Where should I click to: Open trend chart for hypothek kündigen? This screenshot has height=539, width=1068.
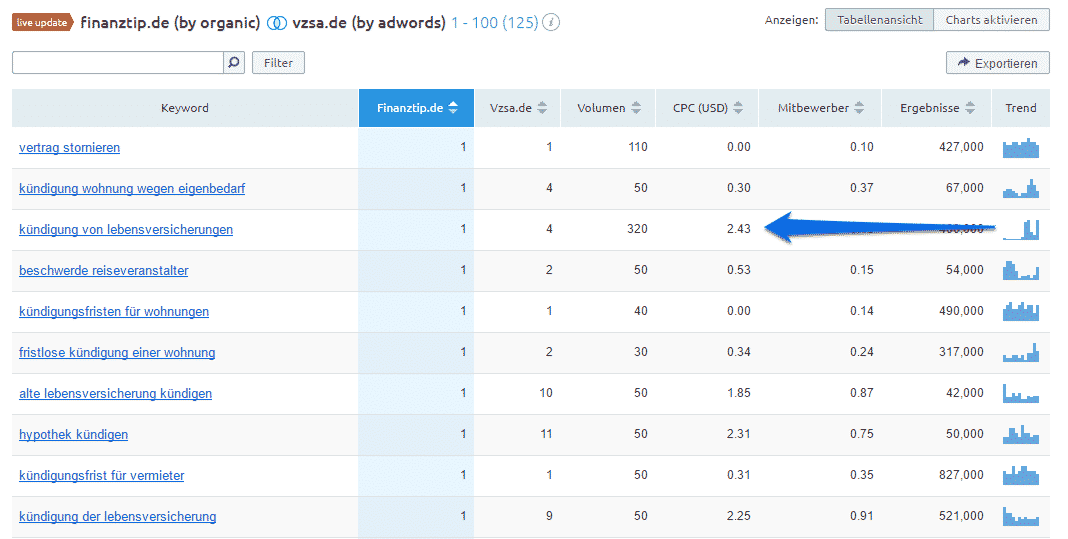(x=1020, y=434)
